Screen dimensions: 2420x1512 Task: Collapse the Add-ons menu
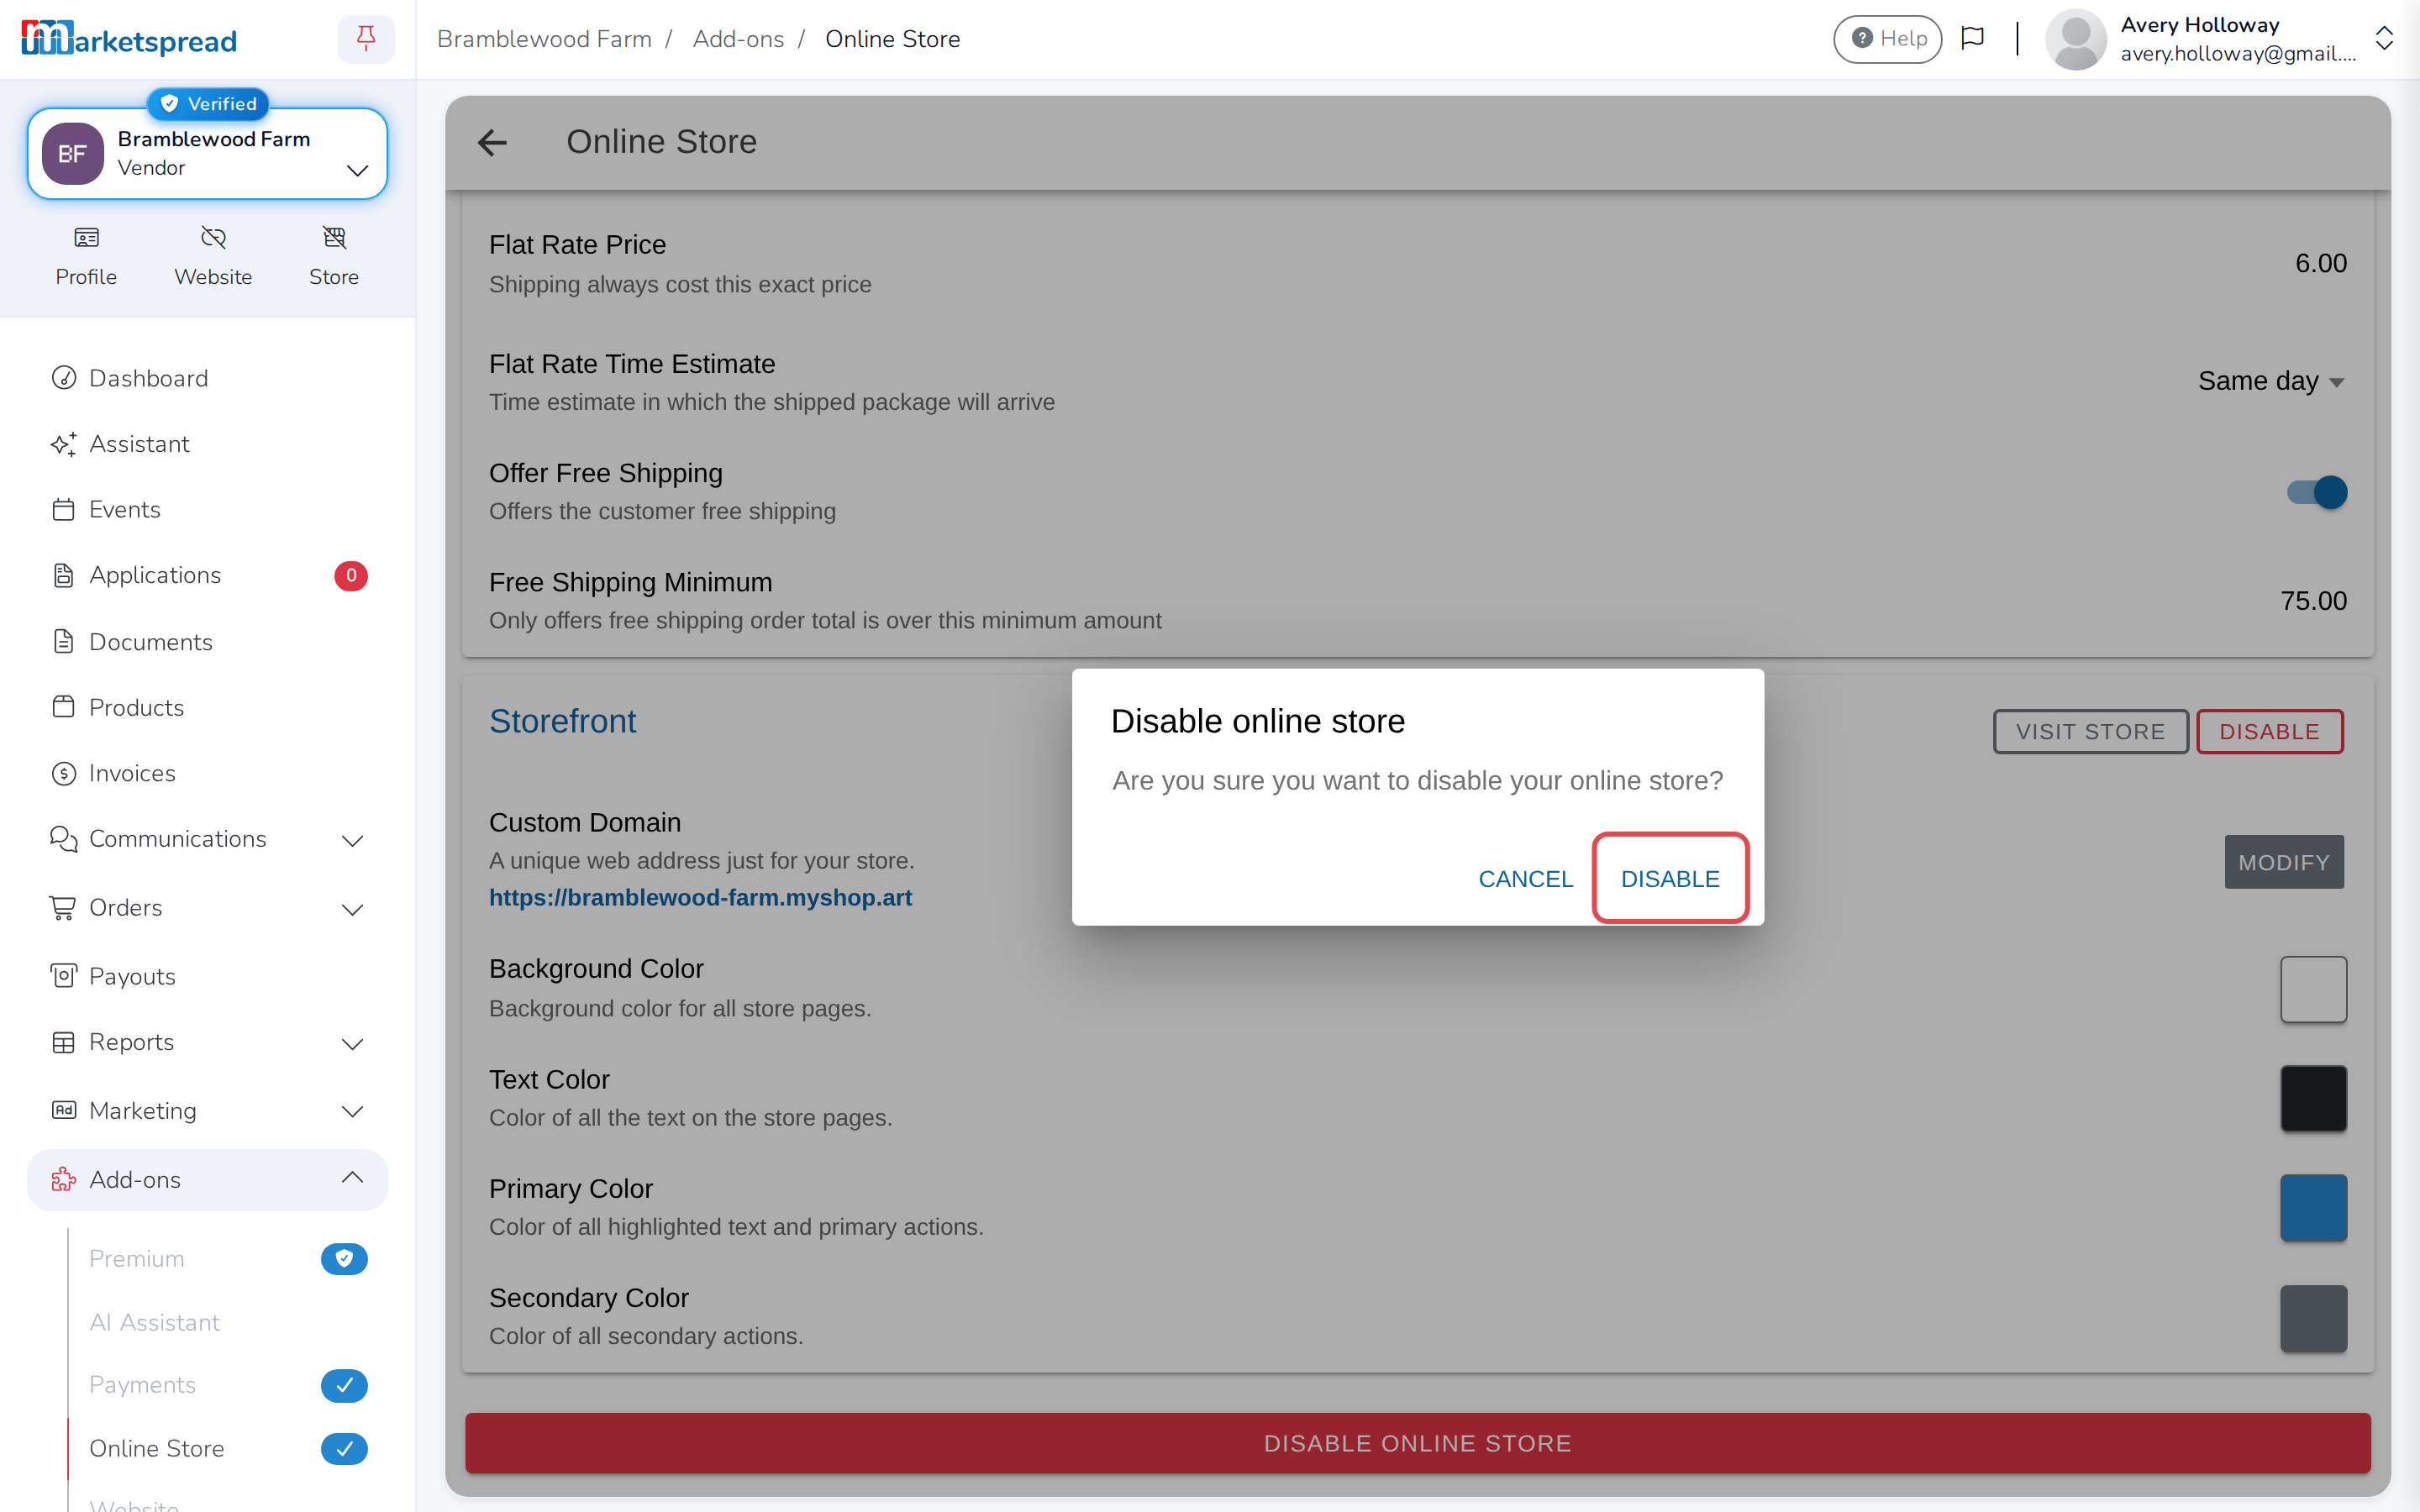(x=352, y=1178)
